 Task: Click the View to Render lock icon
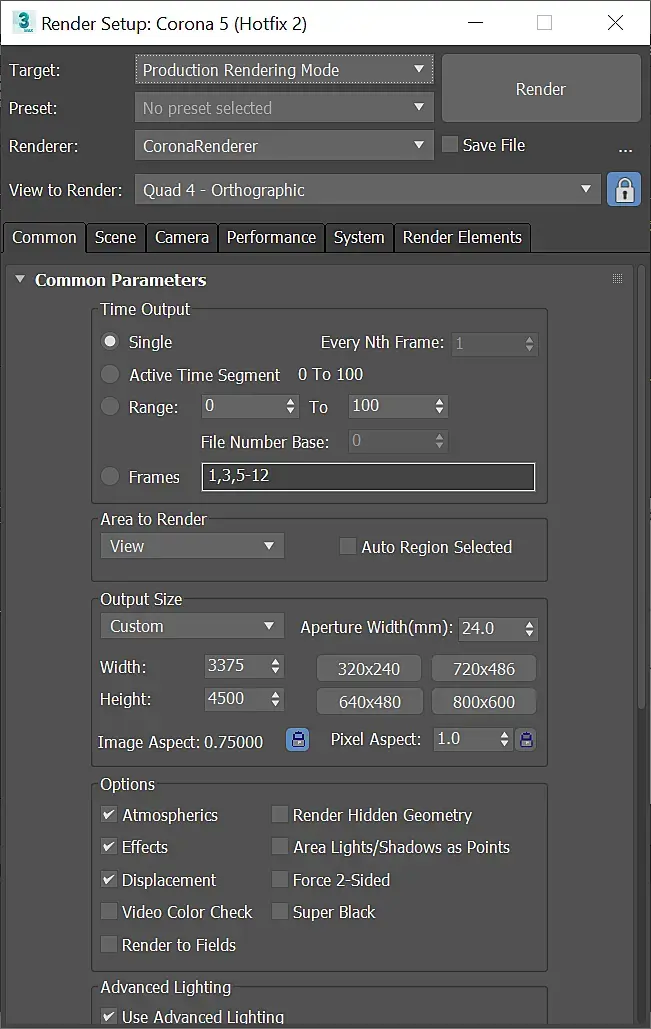624,190
